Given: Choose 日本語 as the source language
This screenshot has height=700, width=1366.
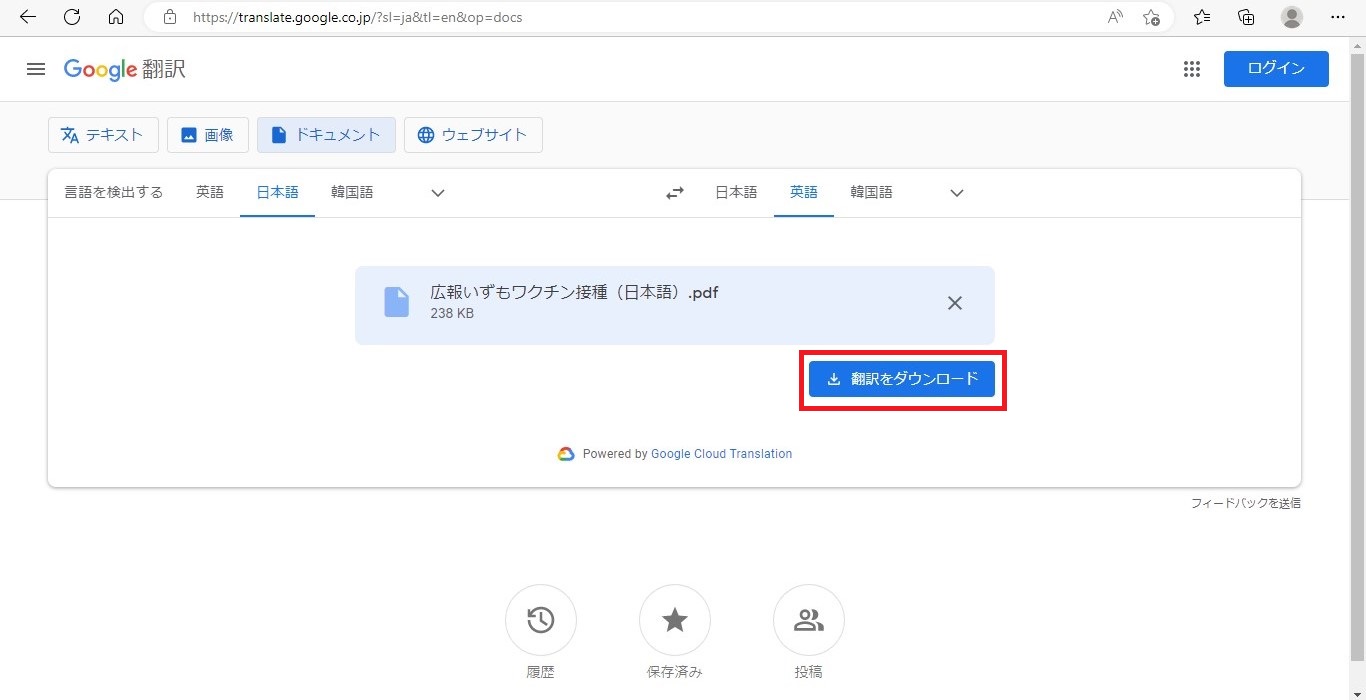Looking at the screenshot, I should tap(278, 192).
